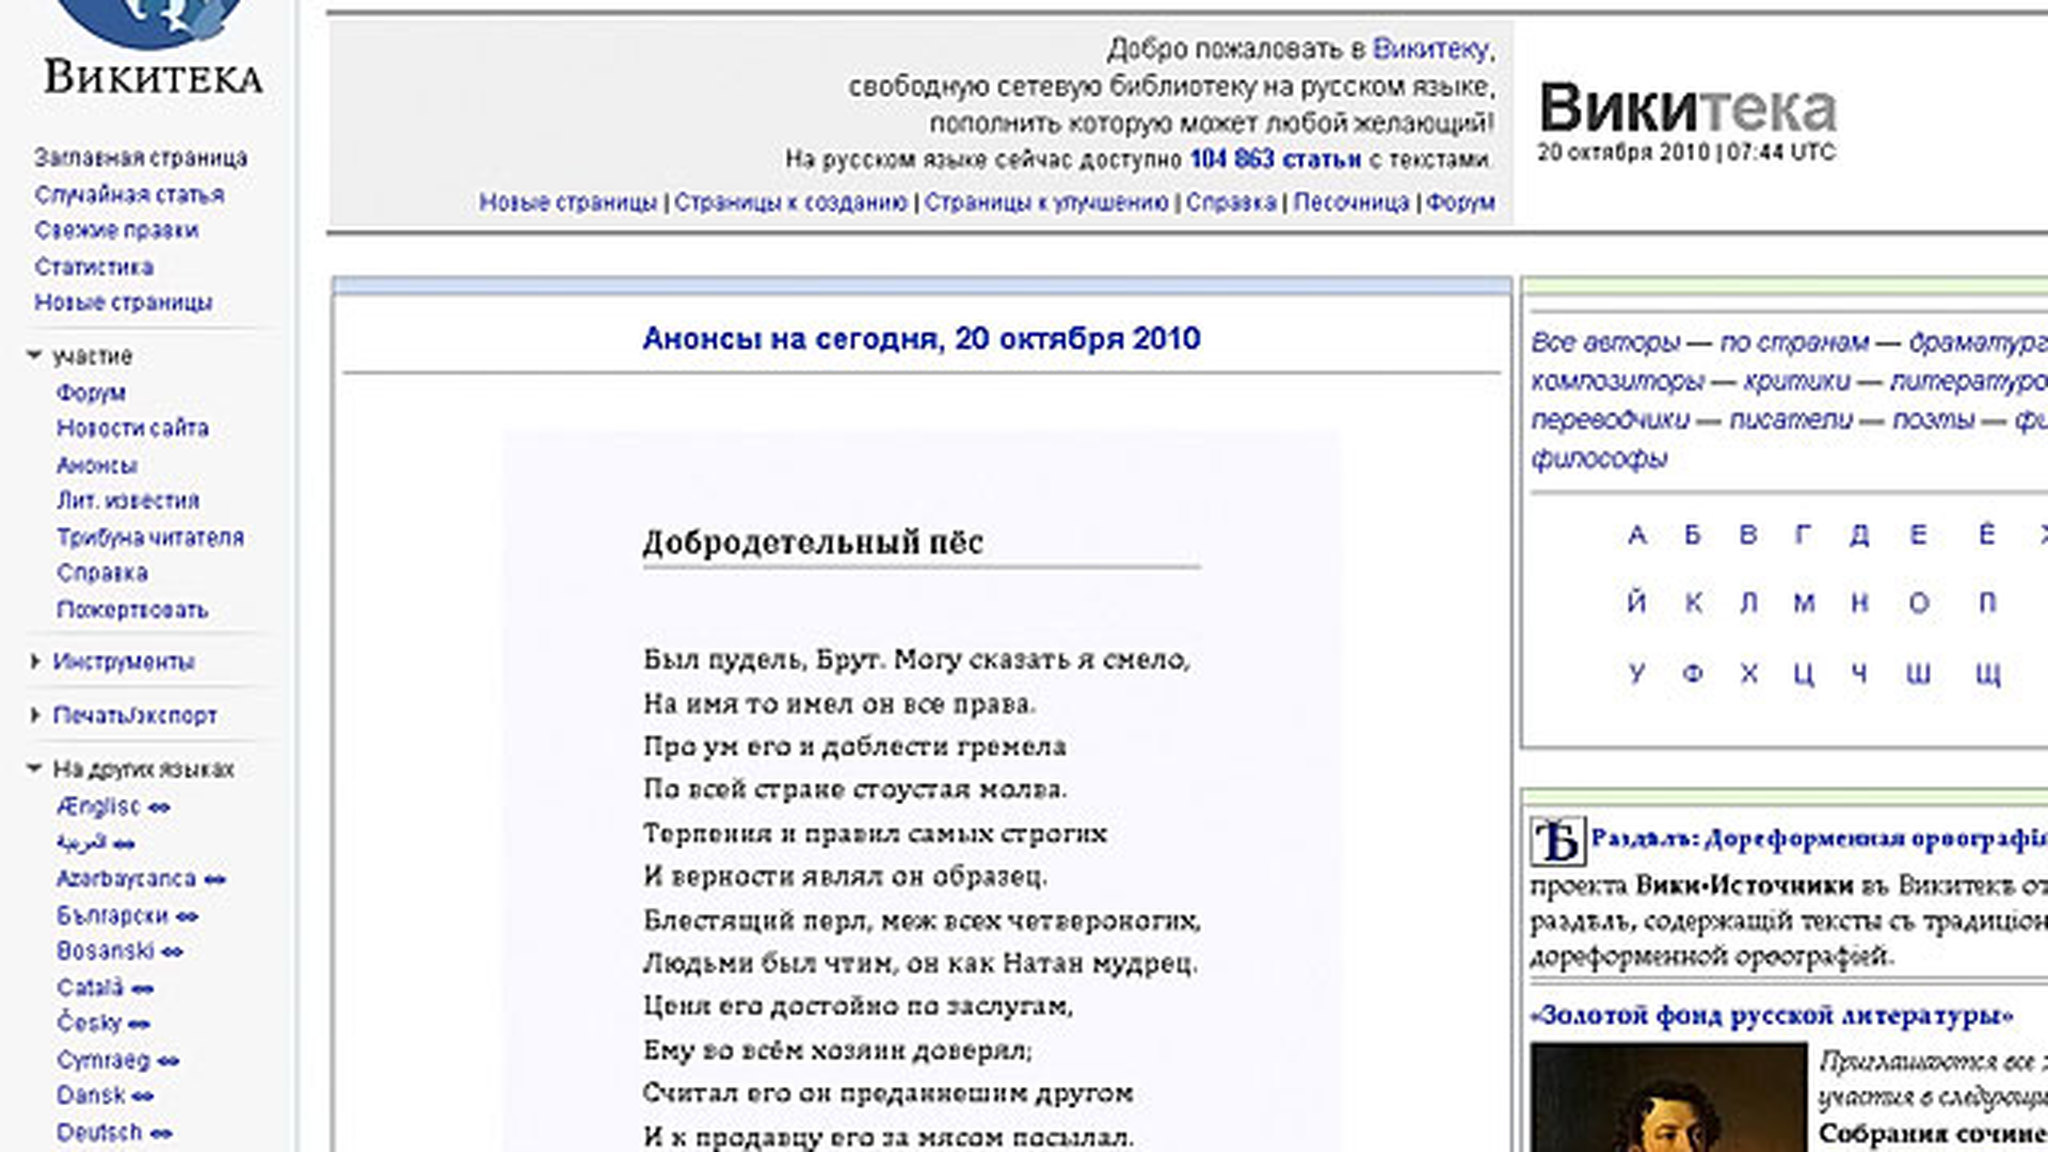Expand the Печать/экспорт sidebar section
Image resolution: width=2048 pixels, height=1152 pixels.
34,715
